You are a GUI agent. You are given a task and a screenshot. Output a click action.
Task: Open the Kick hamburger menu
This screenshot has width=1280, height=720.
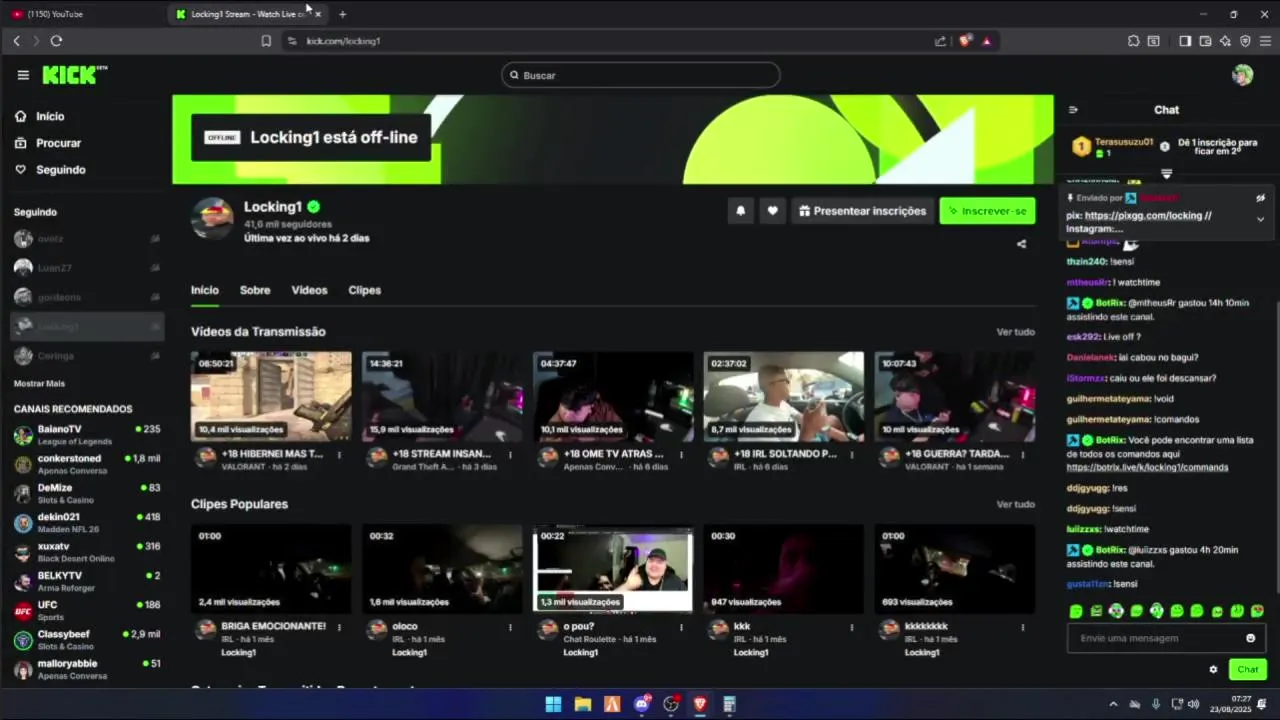point(23,75)
